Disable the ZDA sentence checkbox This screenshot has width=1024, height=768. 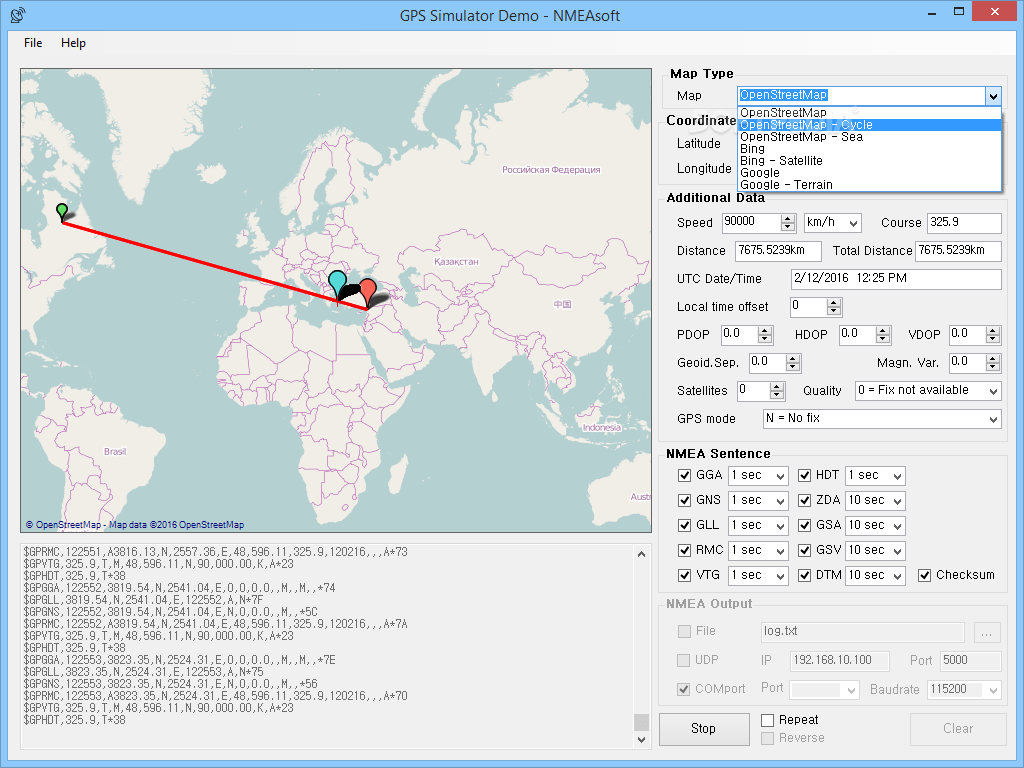click(804, 500)
